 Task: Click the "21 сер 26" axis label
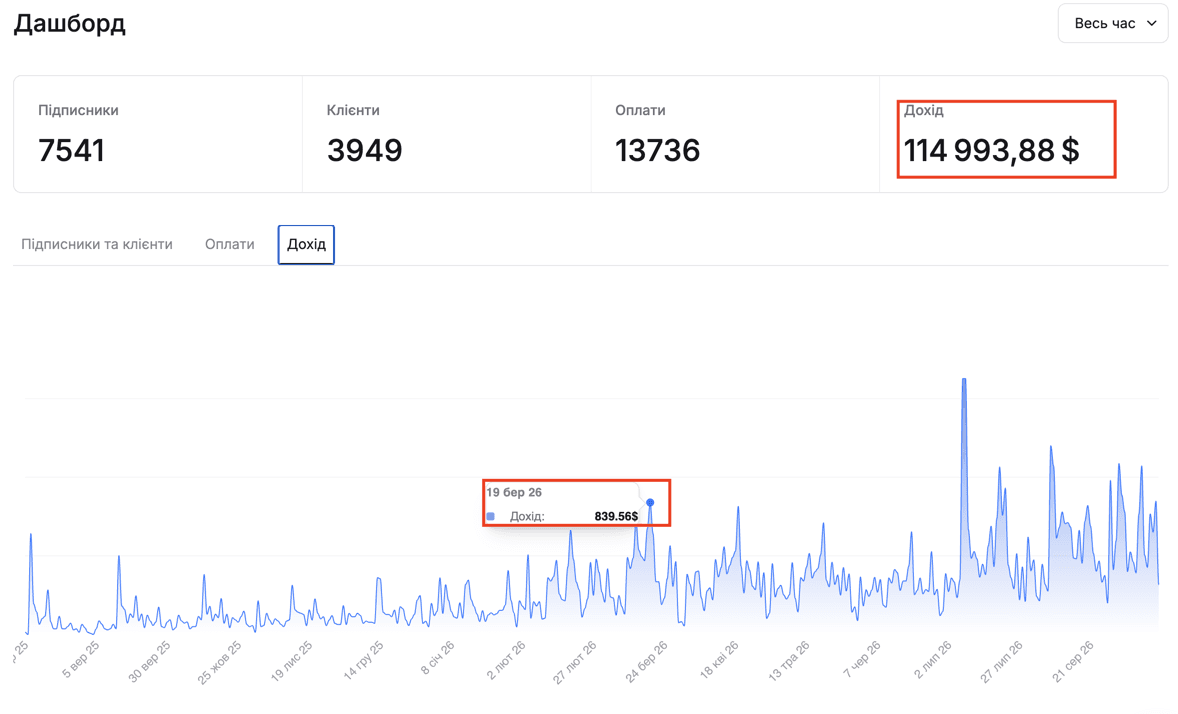(1073, 661)
